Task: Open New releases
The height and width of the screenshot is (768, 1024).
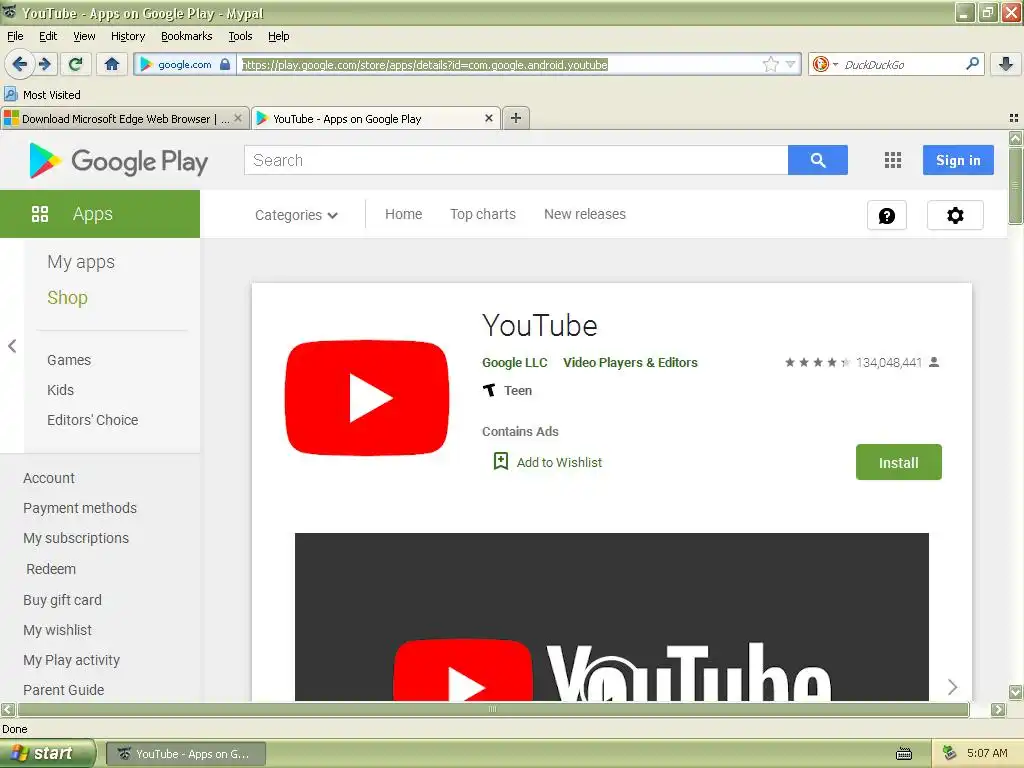Action: point(584,214)
